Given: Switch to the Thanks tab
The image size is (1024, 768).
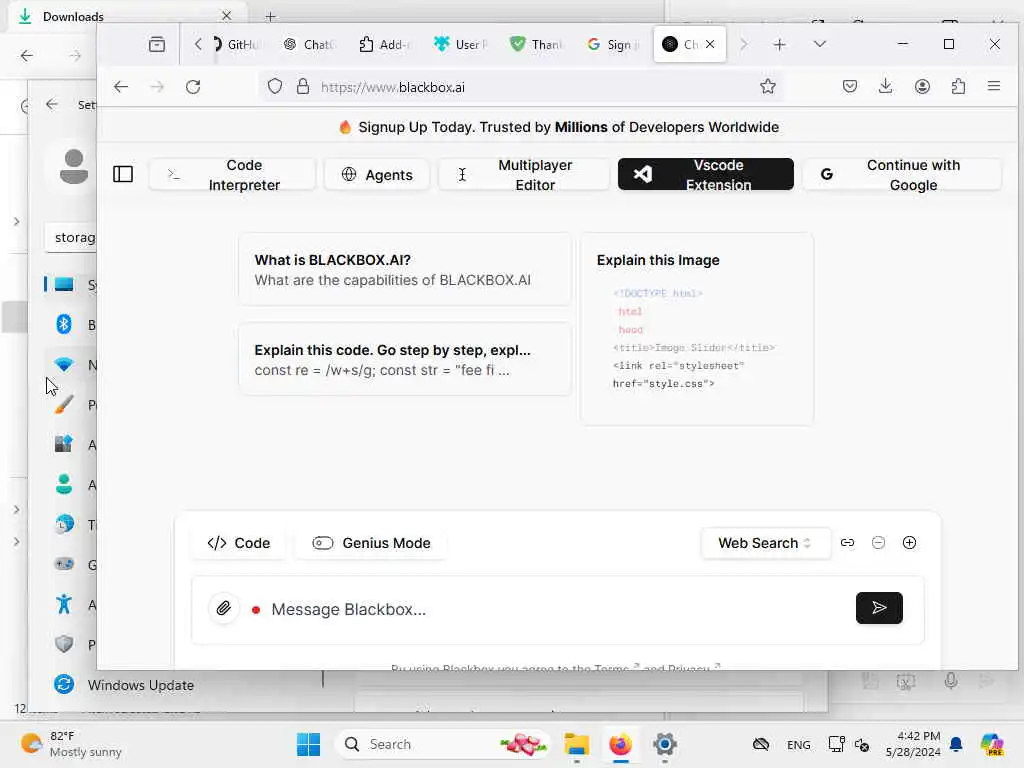Looking at the screenshot, I should pyautogui.click(x=536, y=44).
